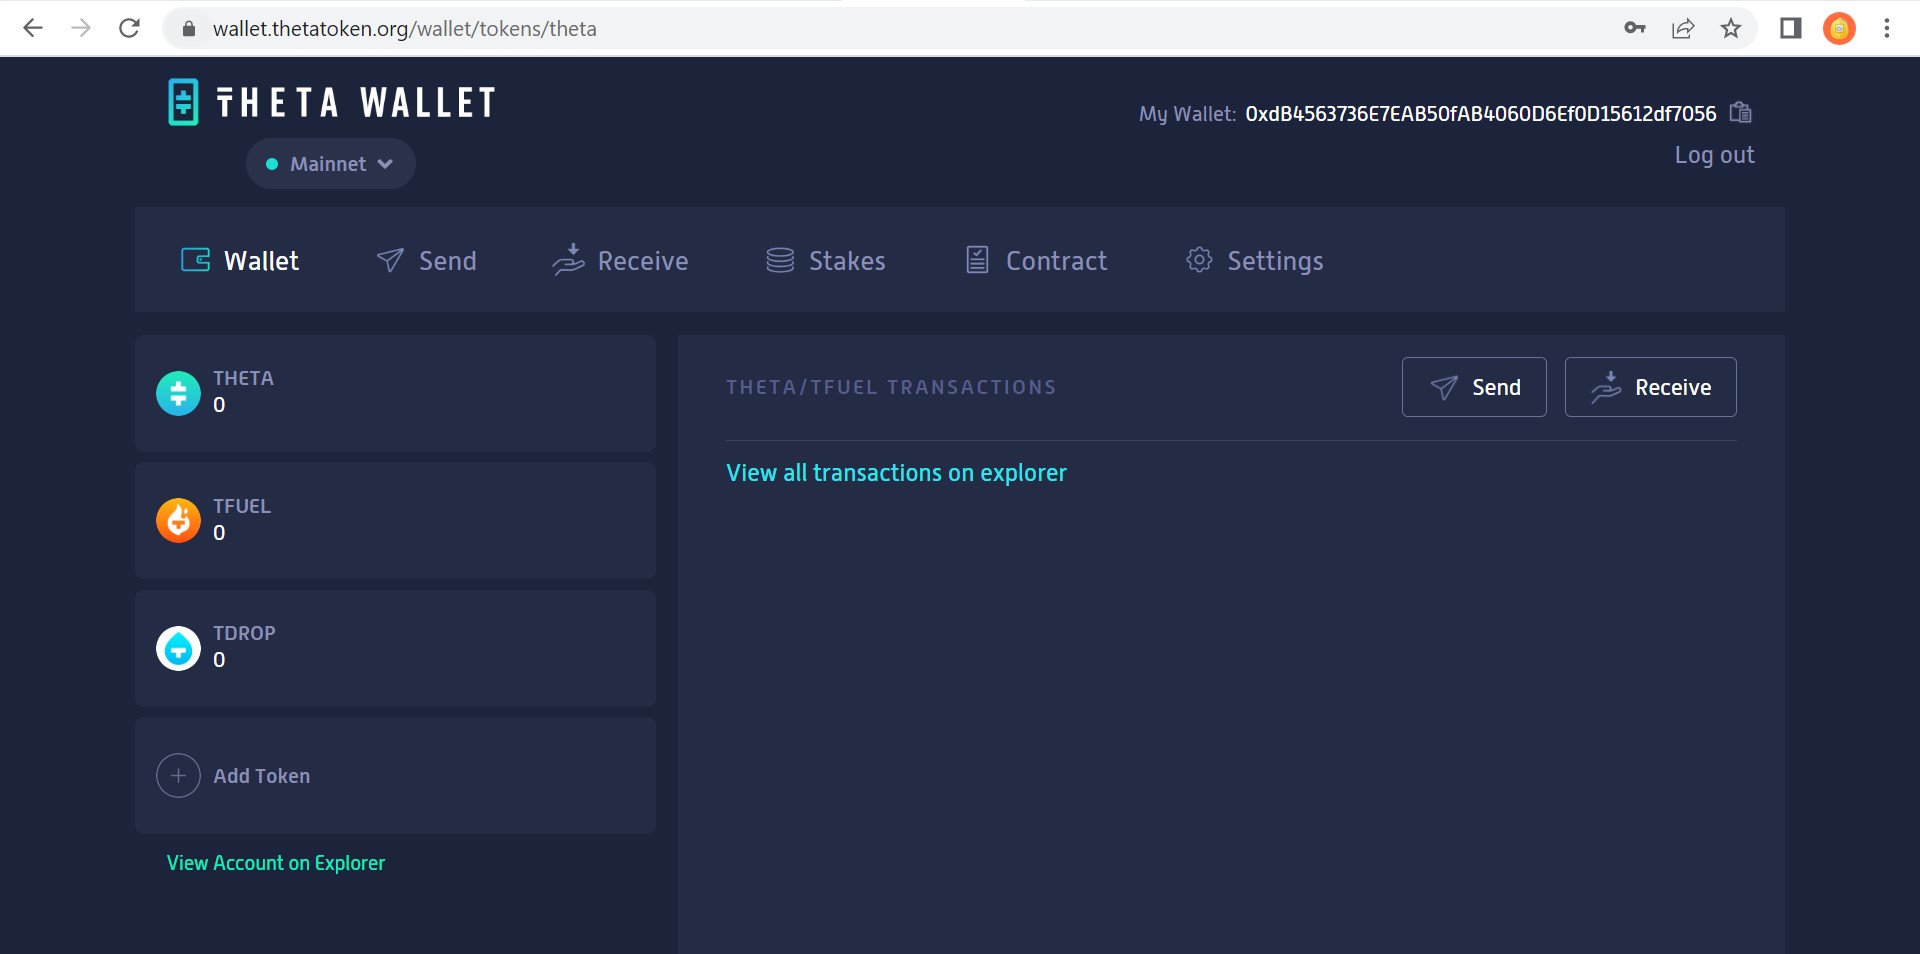Click the Theta Wallet logo icon
The image size is (1920, 954).
(x=183, y=102)
